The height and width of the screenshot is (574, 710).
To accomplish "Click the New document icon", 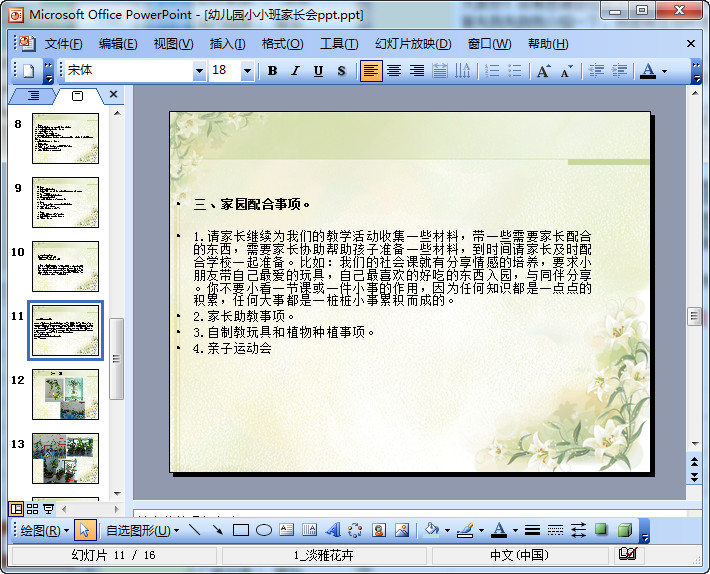I will click(x=29, y=71).
